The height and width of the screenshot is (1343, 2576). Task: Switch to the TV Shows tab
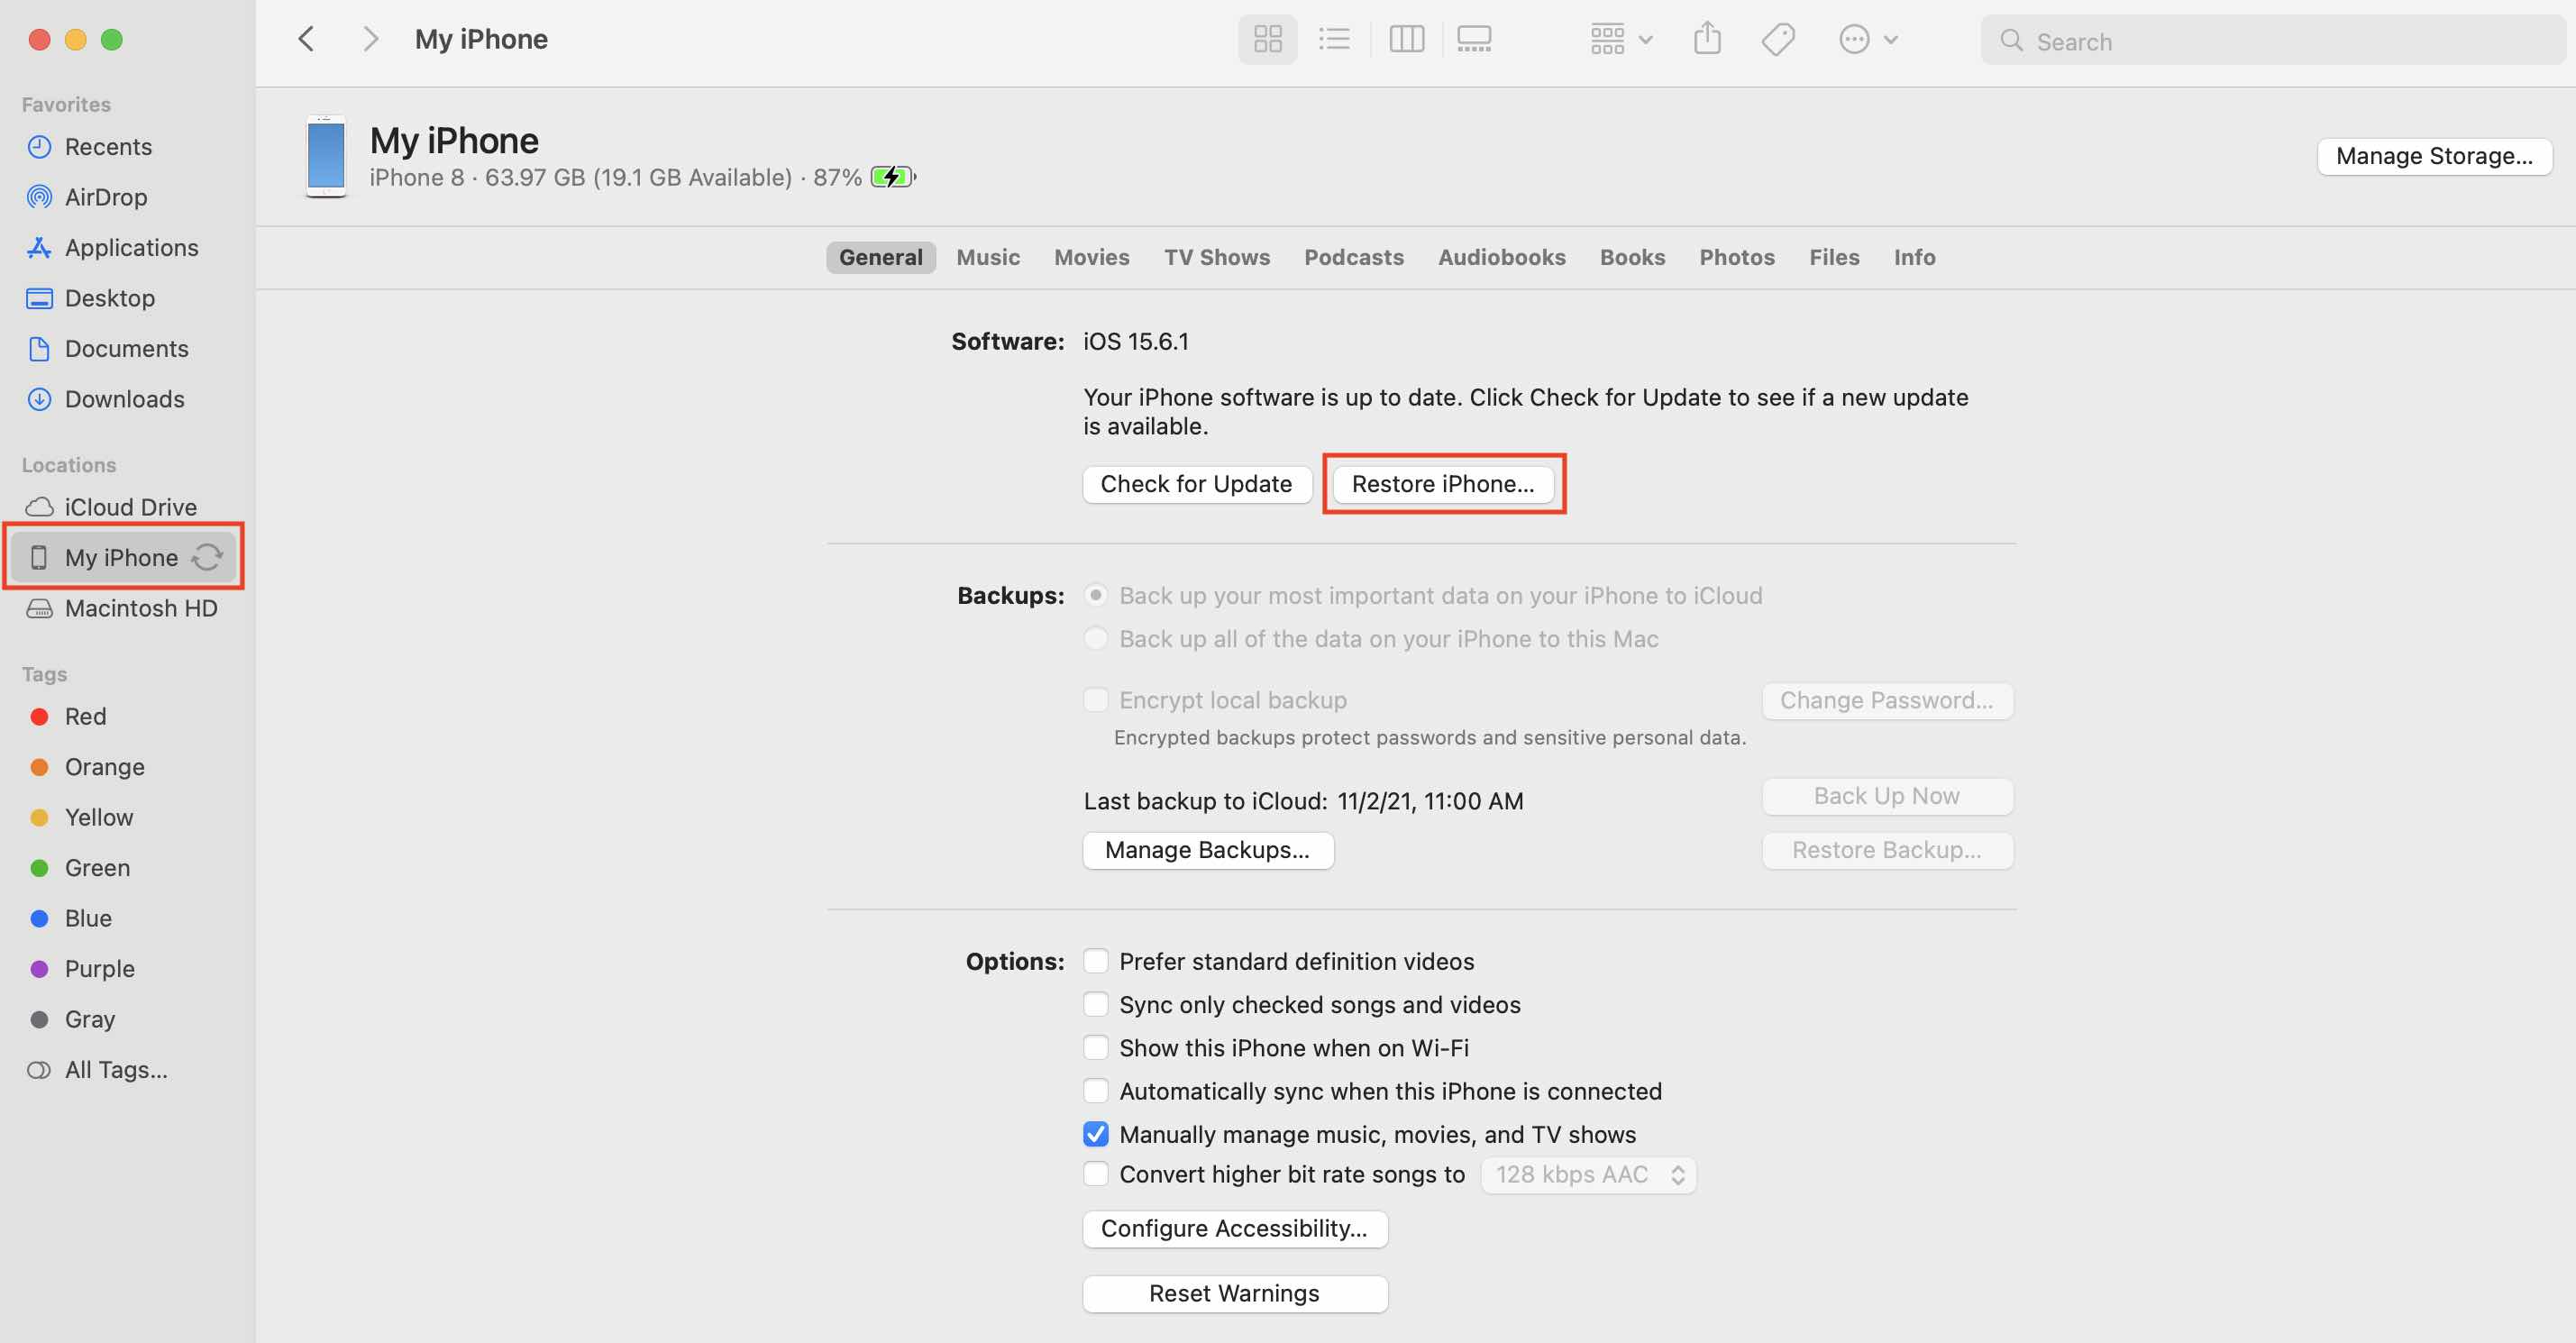pyautogui.click(x=1216, y=257)
